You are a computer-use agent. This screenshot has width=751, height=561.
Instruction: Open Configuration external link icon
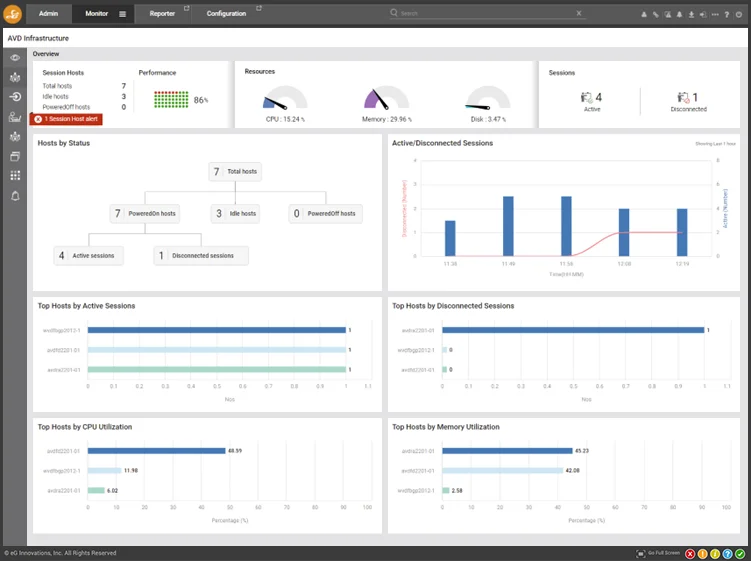coord(259,8)
